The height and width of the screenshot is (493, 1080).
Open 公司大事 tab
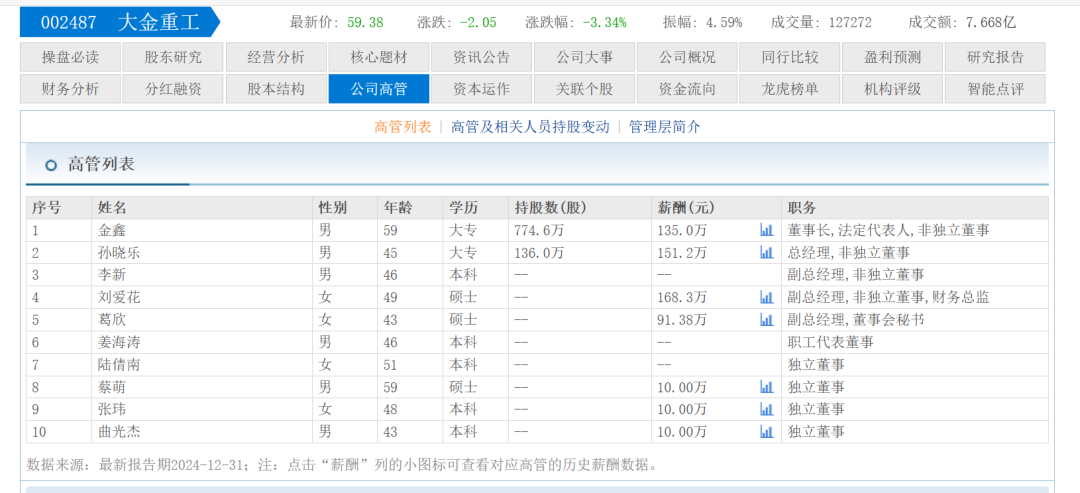point(584,57)
